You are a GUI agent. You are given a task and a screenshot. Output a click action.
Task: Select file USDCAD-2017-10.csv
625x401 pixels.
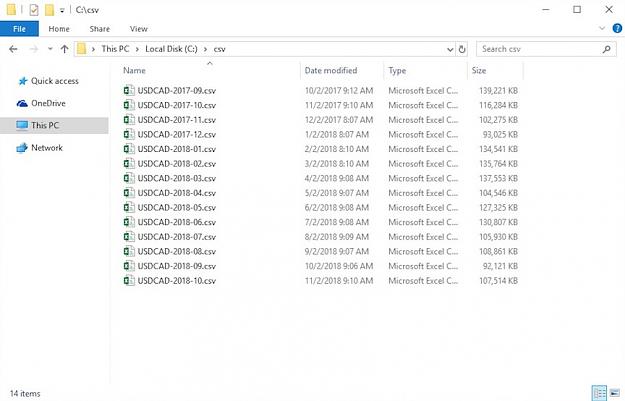click(x=177, y=105)
